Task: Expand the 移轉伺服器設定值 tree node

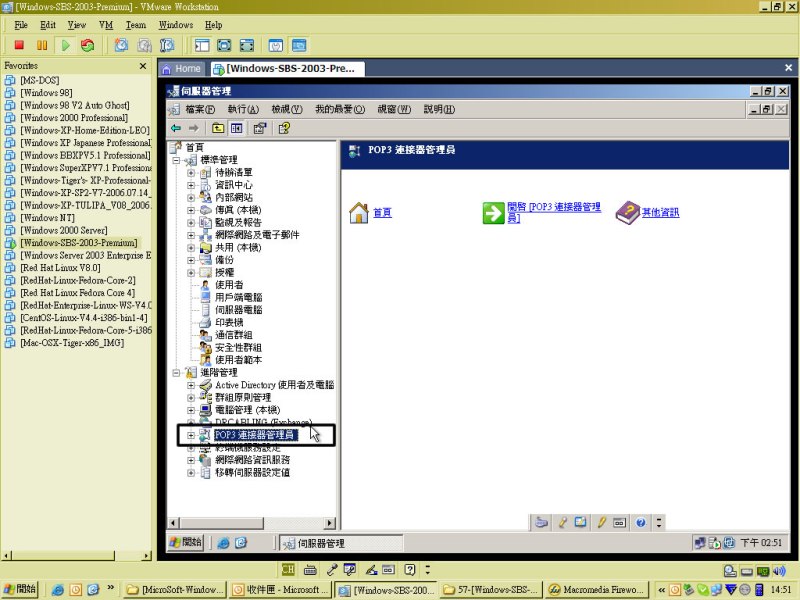Action: (191, 472)
